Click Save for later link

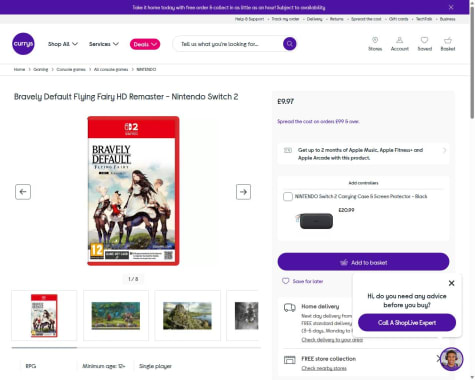pos(308,281)
